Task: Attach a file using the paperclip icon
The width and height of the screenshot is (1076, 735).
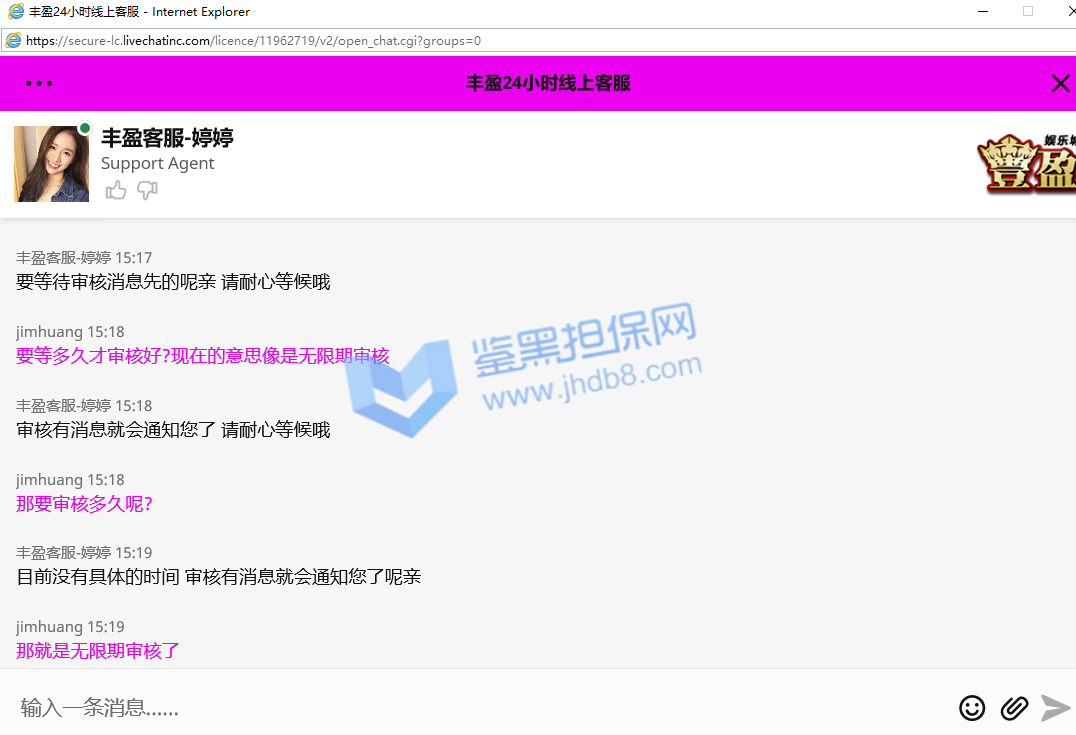Action: pyautogui.click(x=1014, y=708)
